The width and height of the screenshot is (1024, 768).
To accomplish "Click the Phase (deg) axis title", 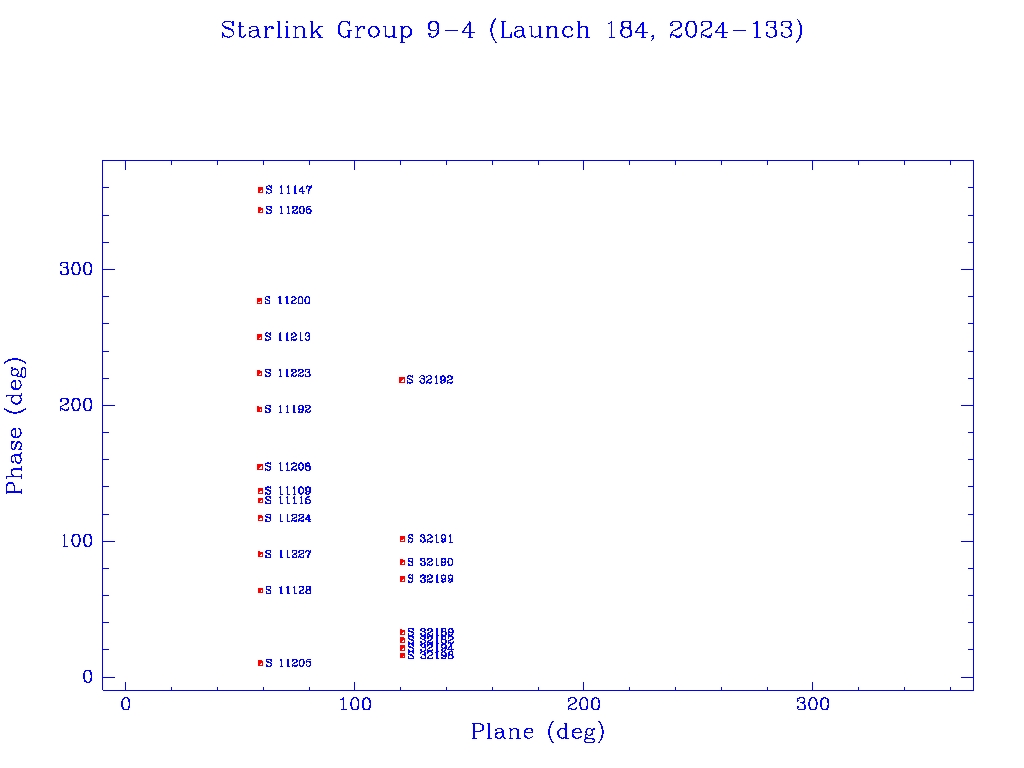I will tap(14, 426).
